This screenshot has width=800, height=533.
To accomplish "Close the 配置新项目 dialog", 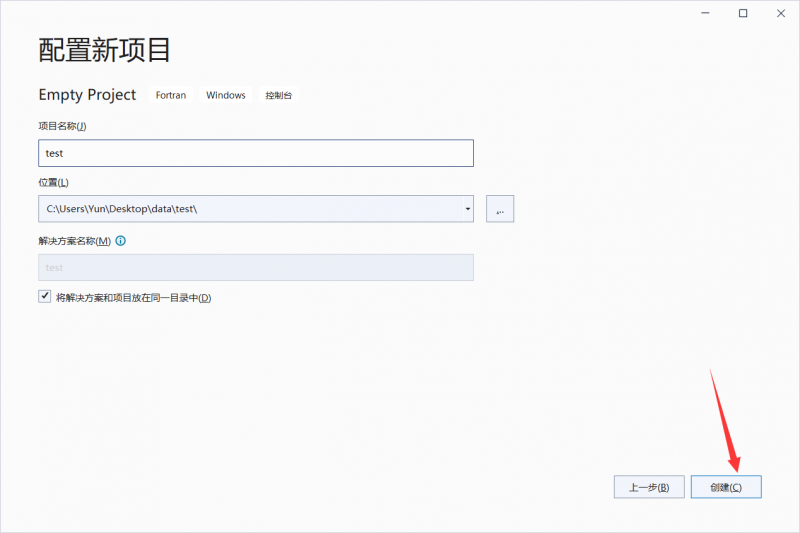I will 778,13.
